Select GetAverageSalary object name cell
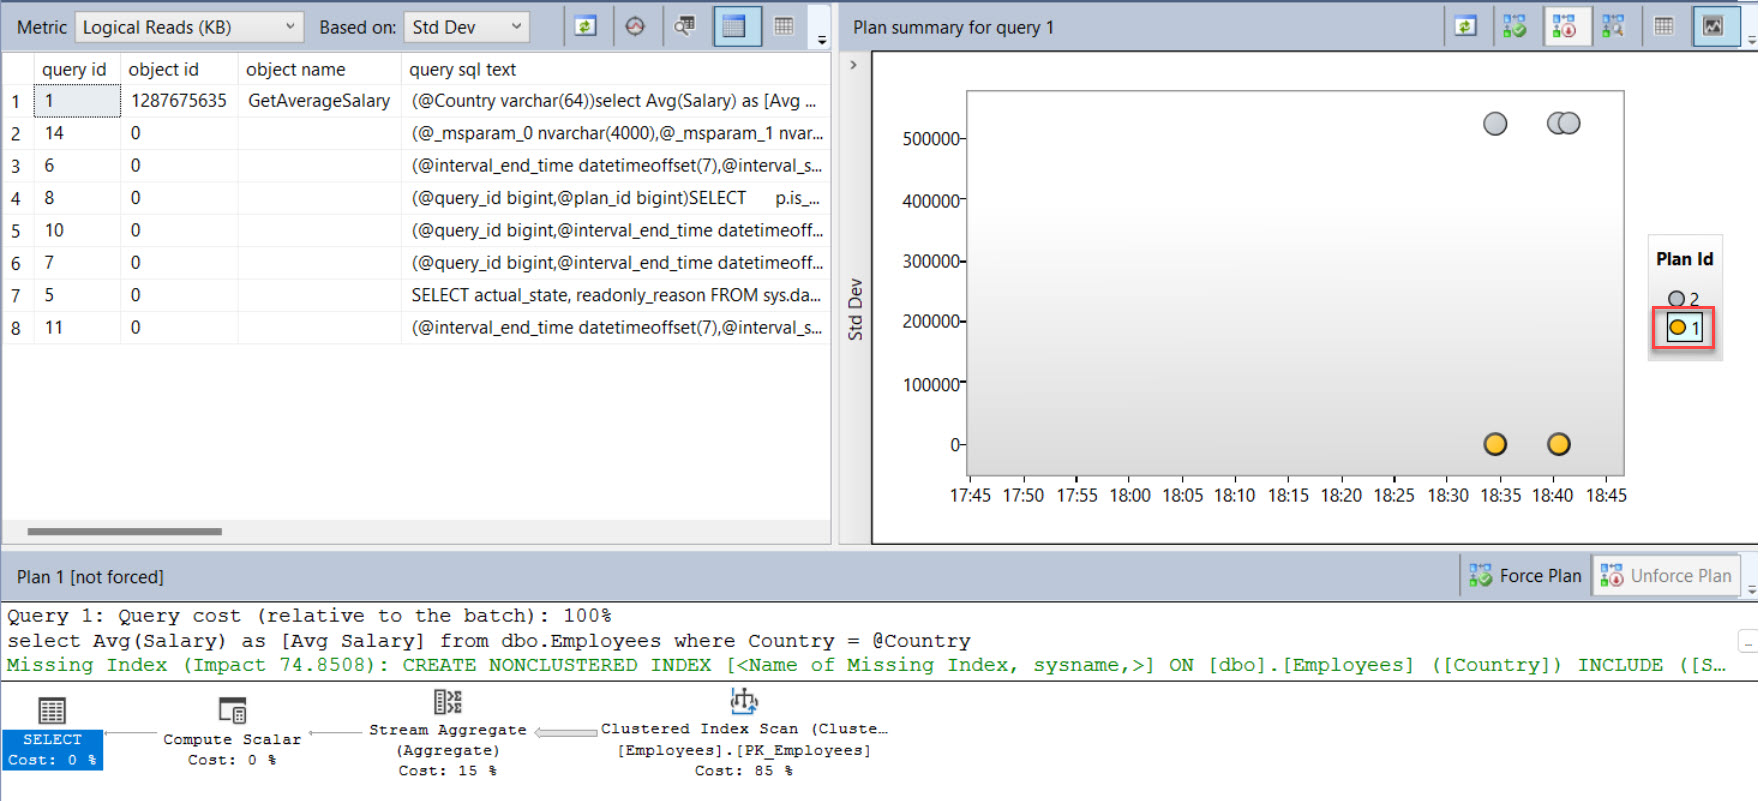The image size is (1761, 801). [x=319, y=101]
